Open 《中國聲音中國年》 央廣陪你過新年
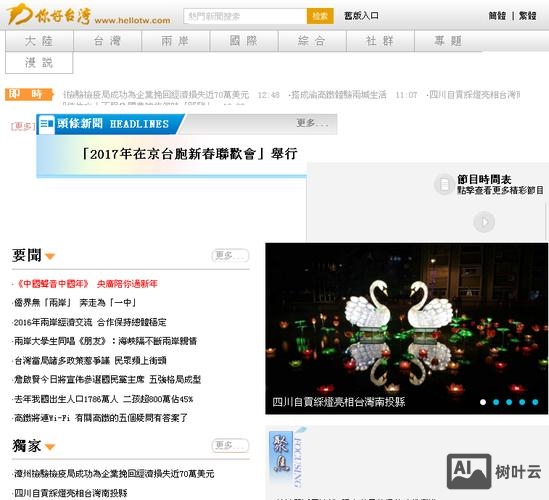The width and height of the screenshot is (549, 500). click(86, 284)
